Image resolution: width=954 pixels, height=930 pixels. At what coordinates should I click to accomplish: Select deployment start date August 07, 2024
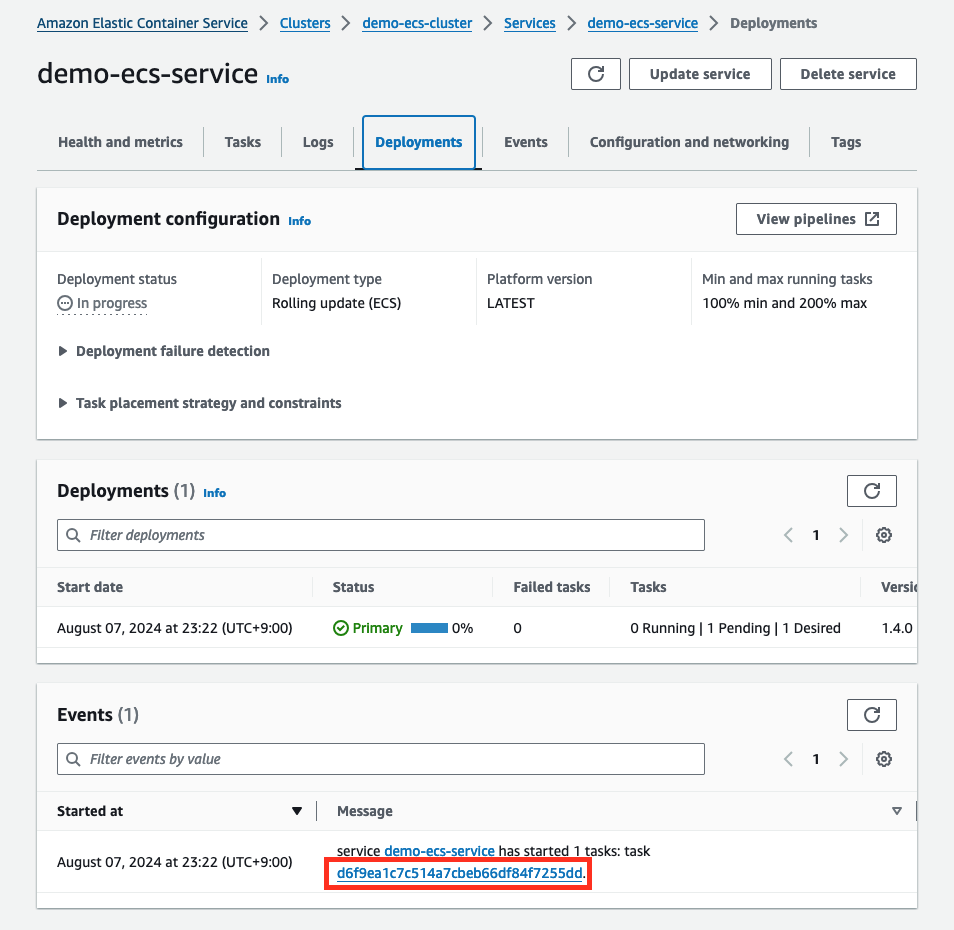[x=175, y=628]
